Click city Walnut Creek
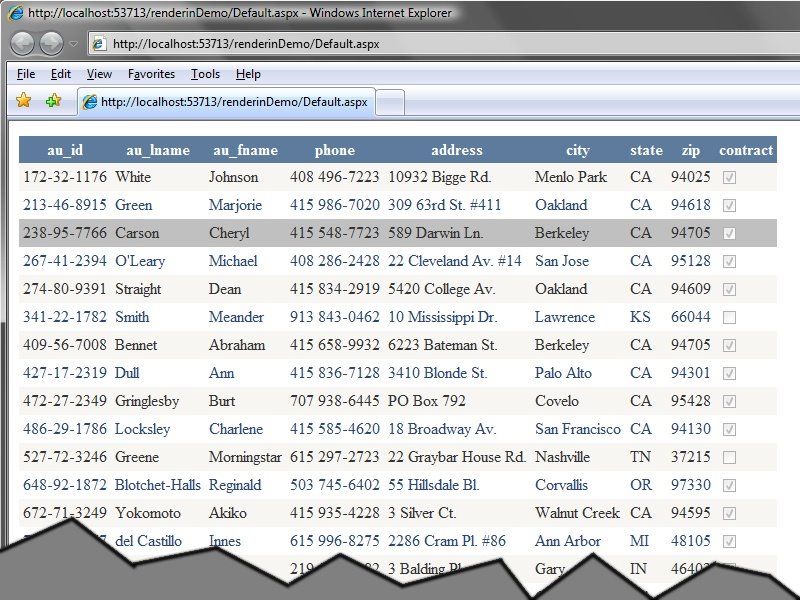The image size is (800, 600). pyautogui.click(x=578, y=513)
